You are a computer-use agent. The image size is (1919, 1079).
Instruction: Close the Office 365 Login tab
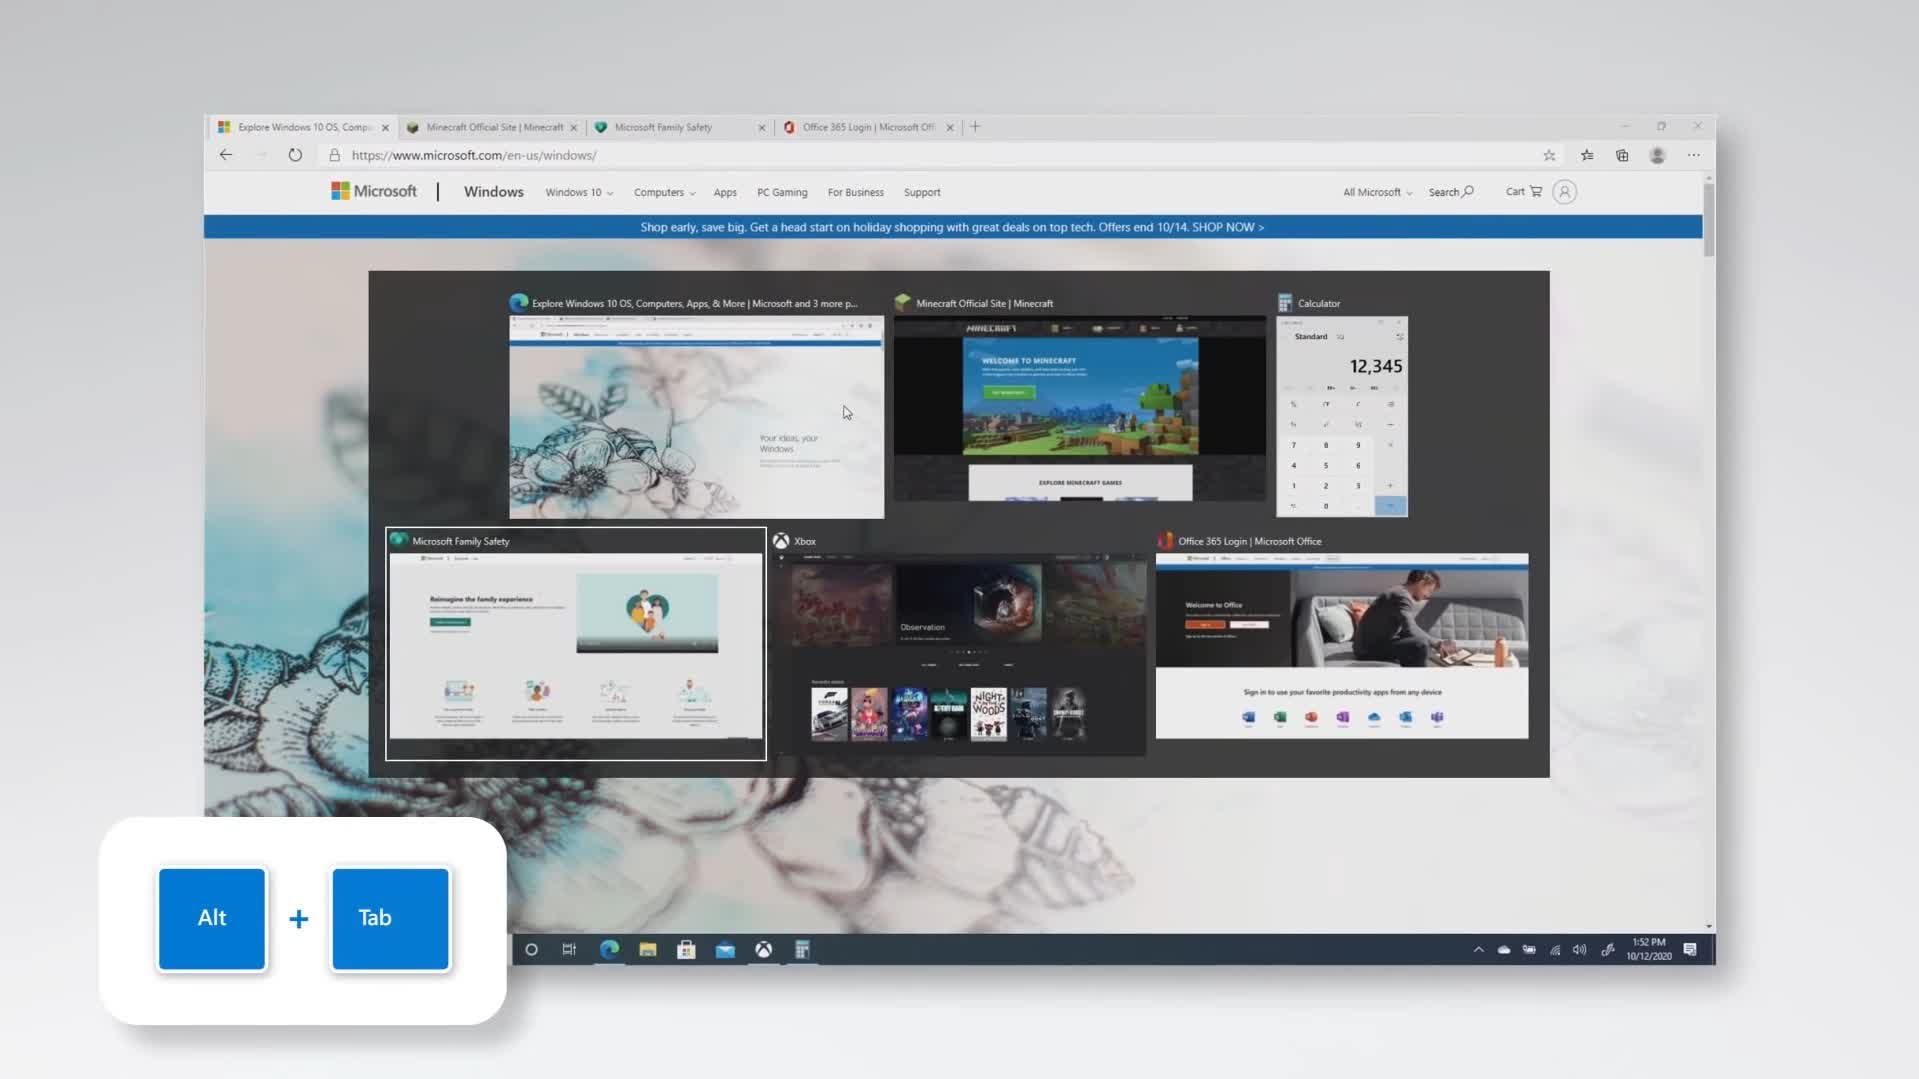[x=950, y=127]
